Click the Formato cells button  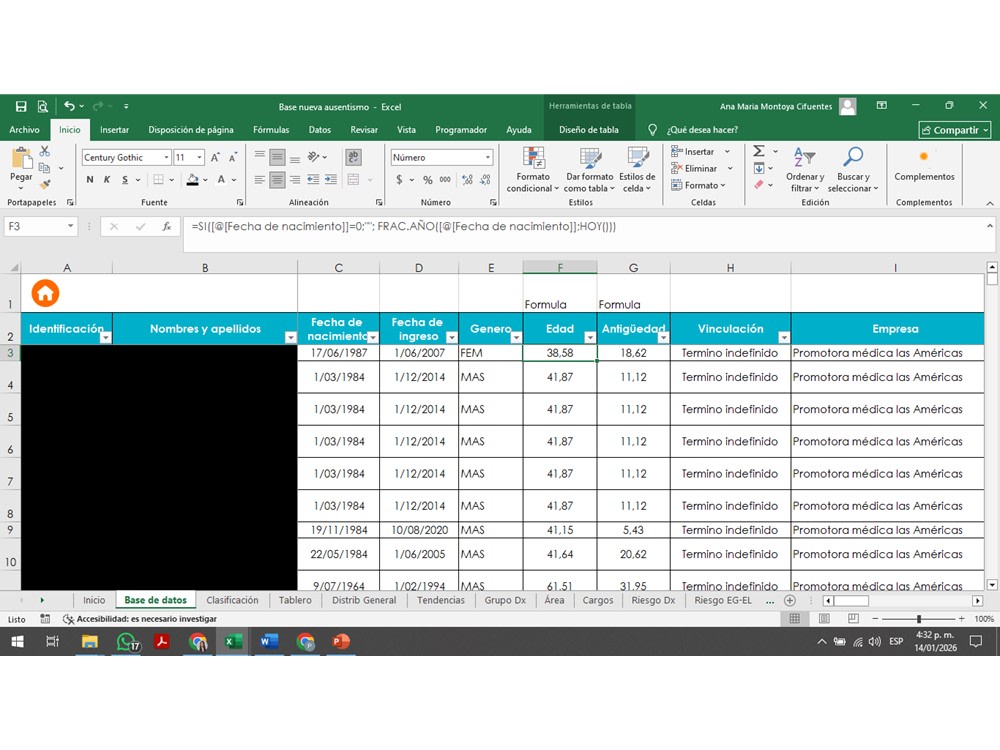pos(698,185)
